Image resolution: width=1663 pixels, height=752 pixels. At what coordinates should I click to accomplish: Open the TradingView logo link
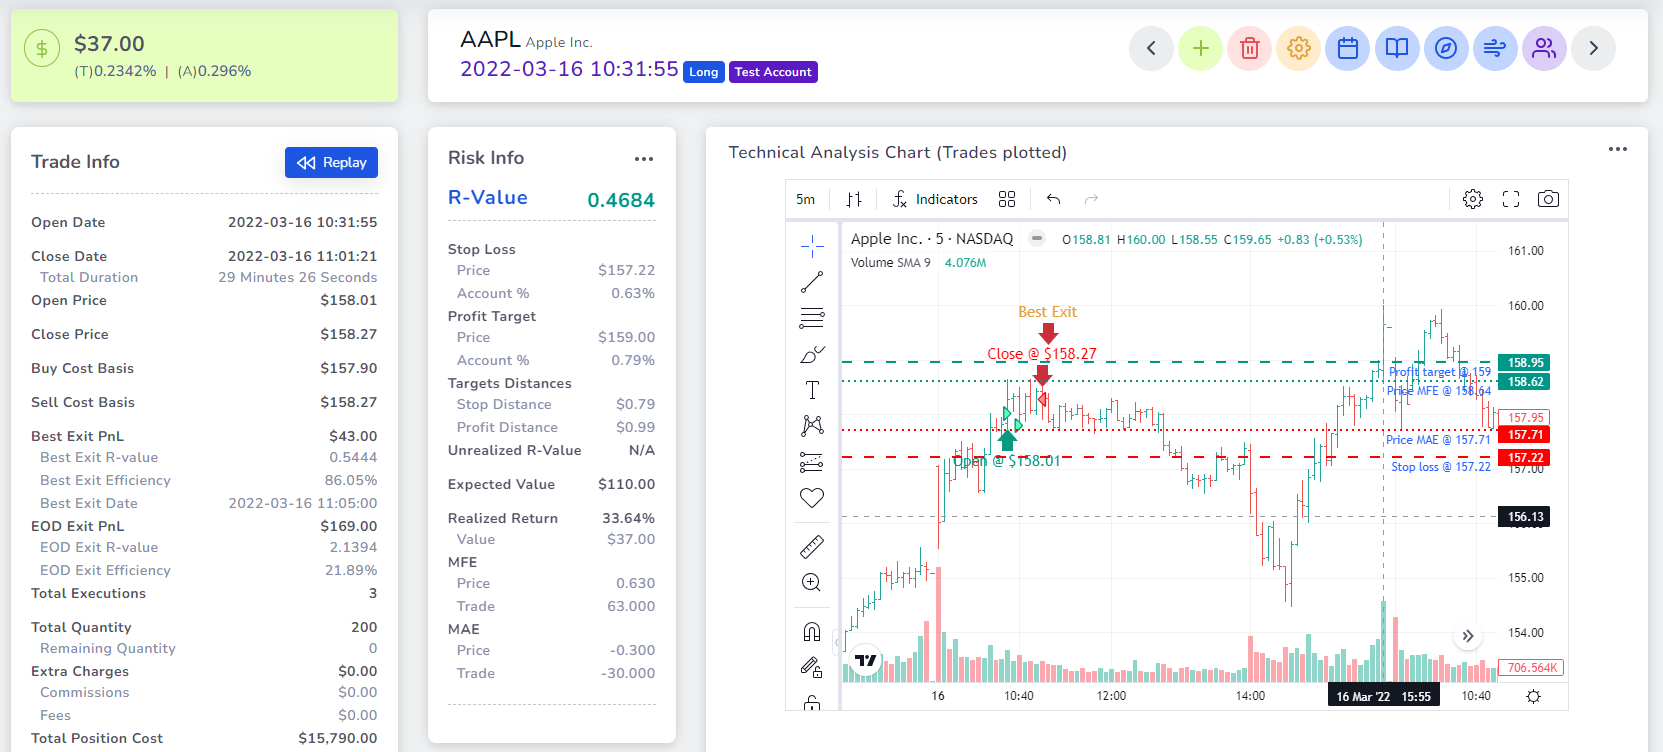click(x=866, y=660)
